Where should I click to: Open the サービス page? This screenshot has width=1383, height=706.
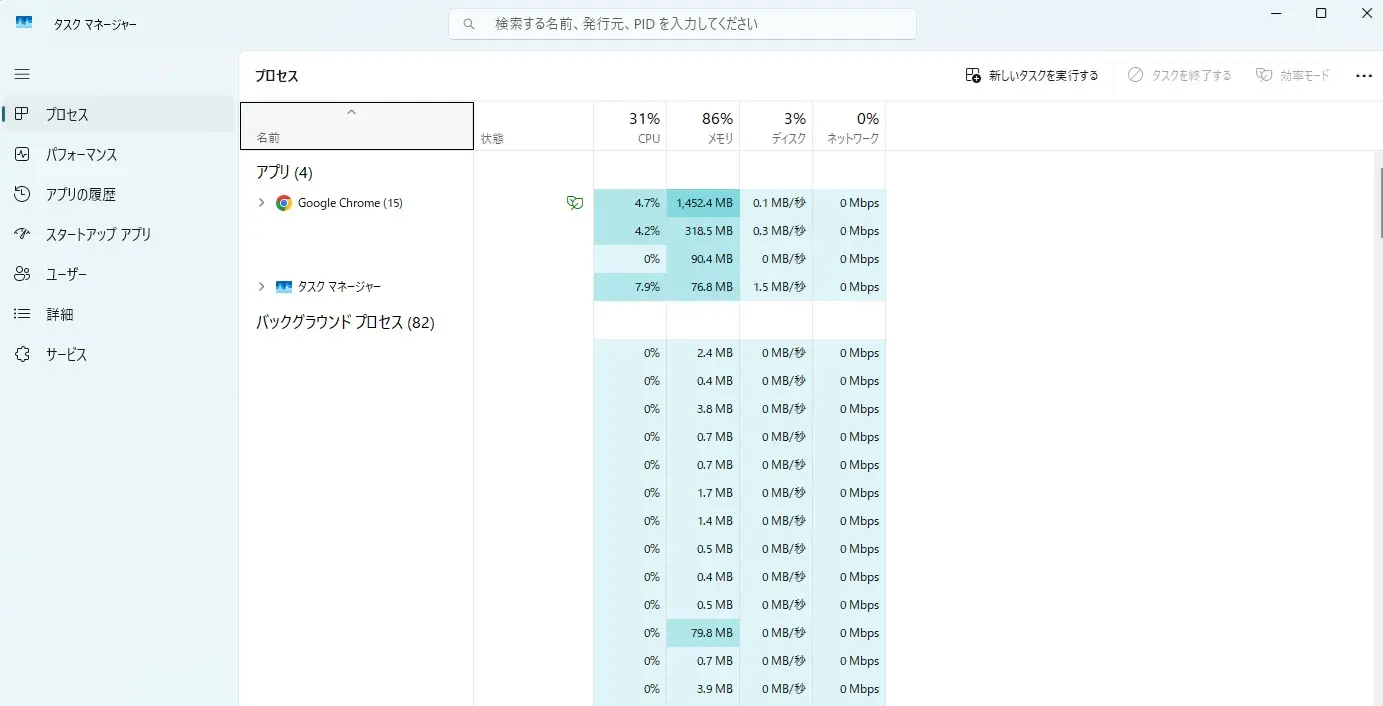point(118,354)
